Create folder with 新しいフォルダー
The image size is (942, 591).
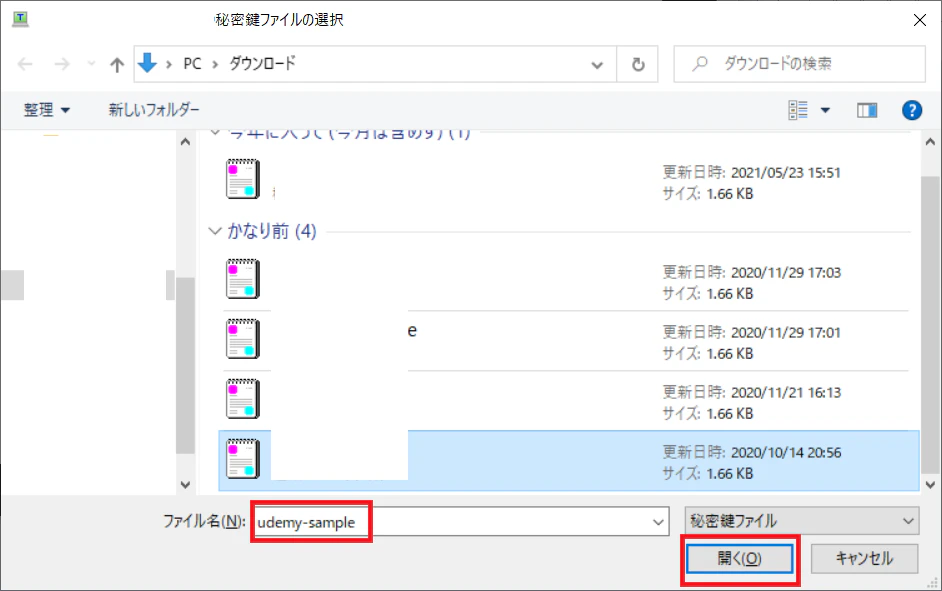tap(154, 110)
